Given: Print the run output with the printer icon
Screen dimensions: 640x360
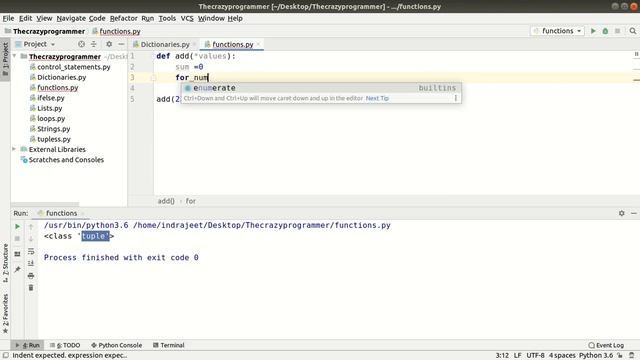Looking at the screenshot, I should pyautogui.click(x=31, y=276).
